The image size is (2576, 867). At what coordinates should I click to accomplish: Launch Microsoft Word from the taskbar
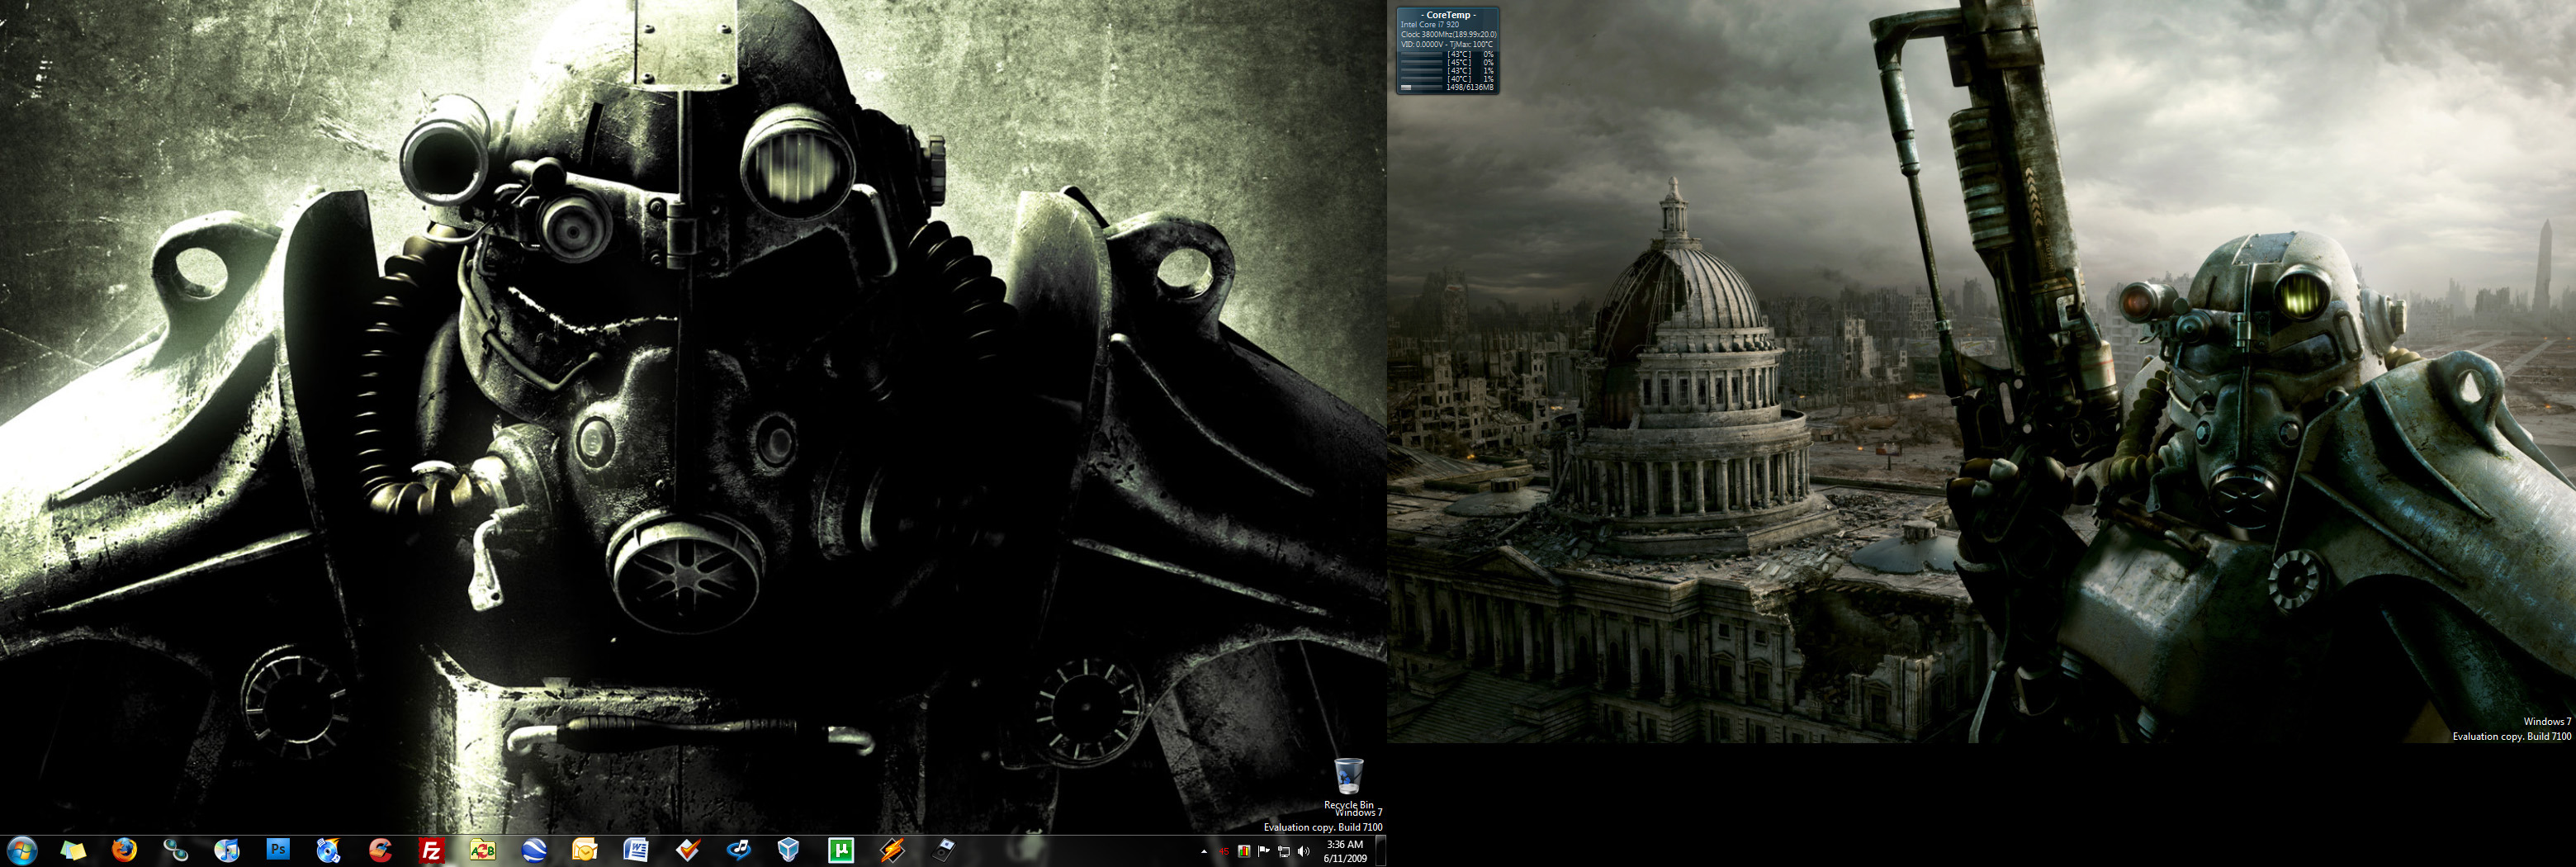click(636, 850)
